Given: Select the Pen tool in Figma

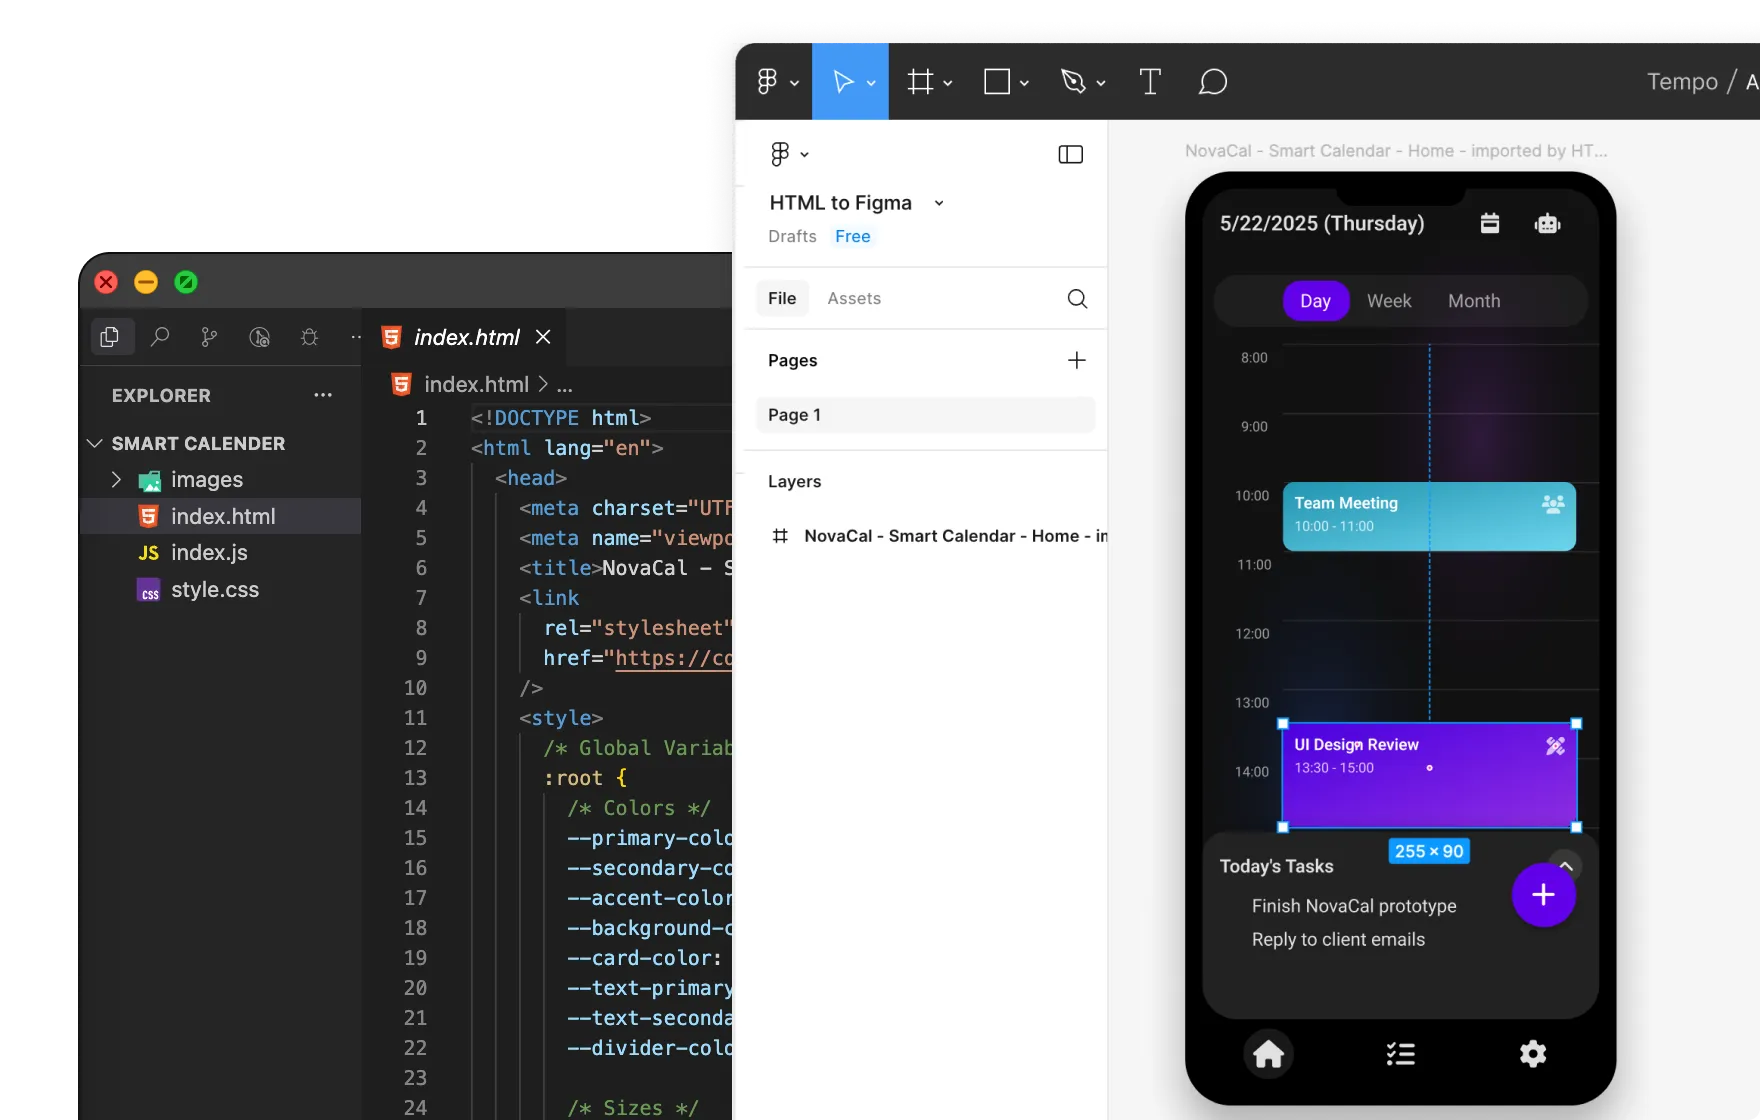Looking at the screenshot, I should [1073, 81].
